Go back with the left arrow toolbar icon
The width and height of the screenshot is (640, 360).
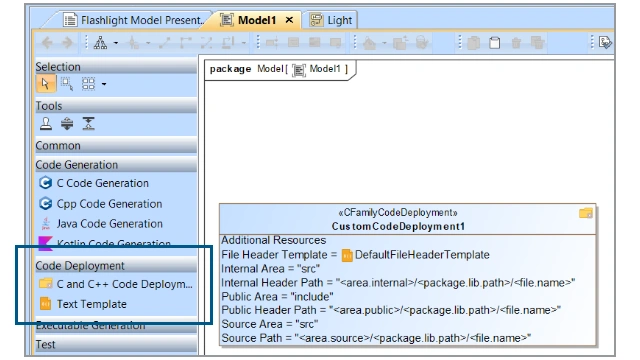tap(47, 42)
